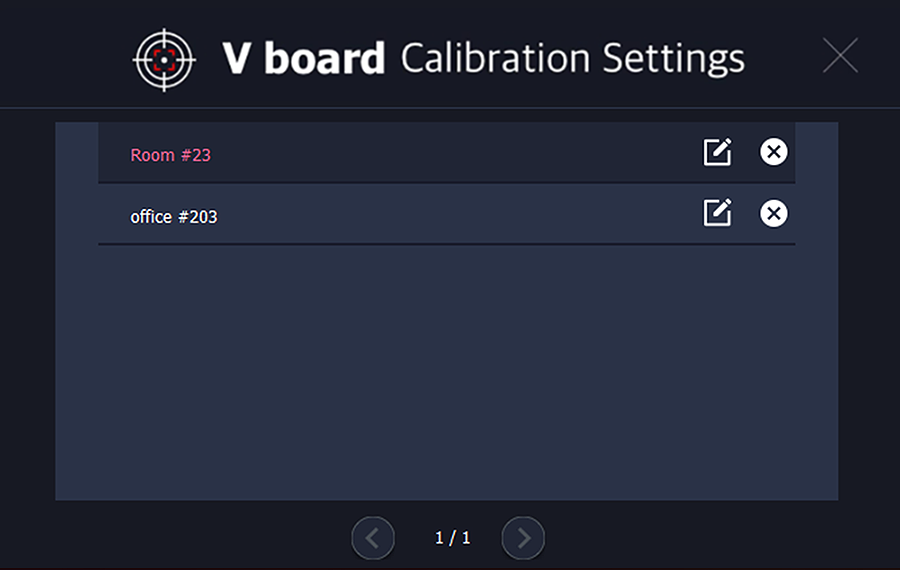Go to the next page of calibrations
The image size is (900, 570).
tap(523, 538)
